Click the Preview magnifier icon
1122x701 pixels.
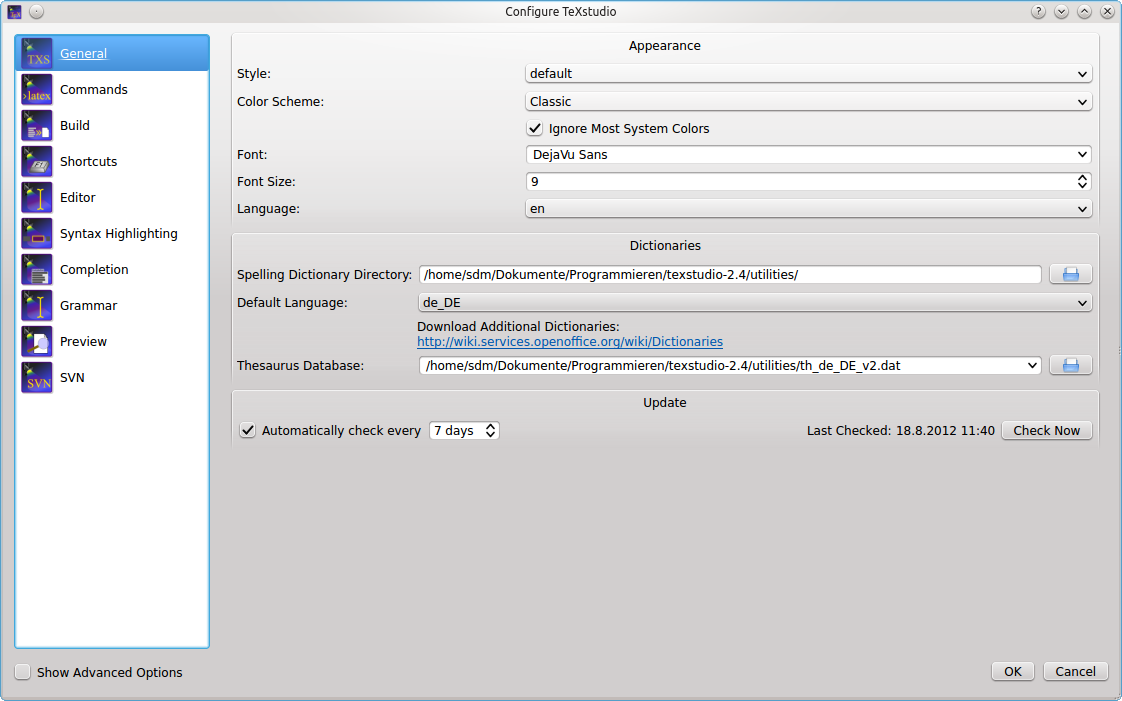coord(37,341)
